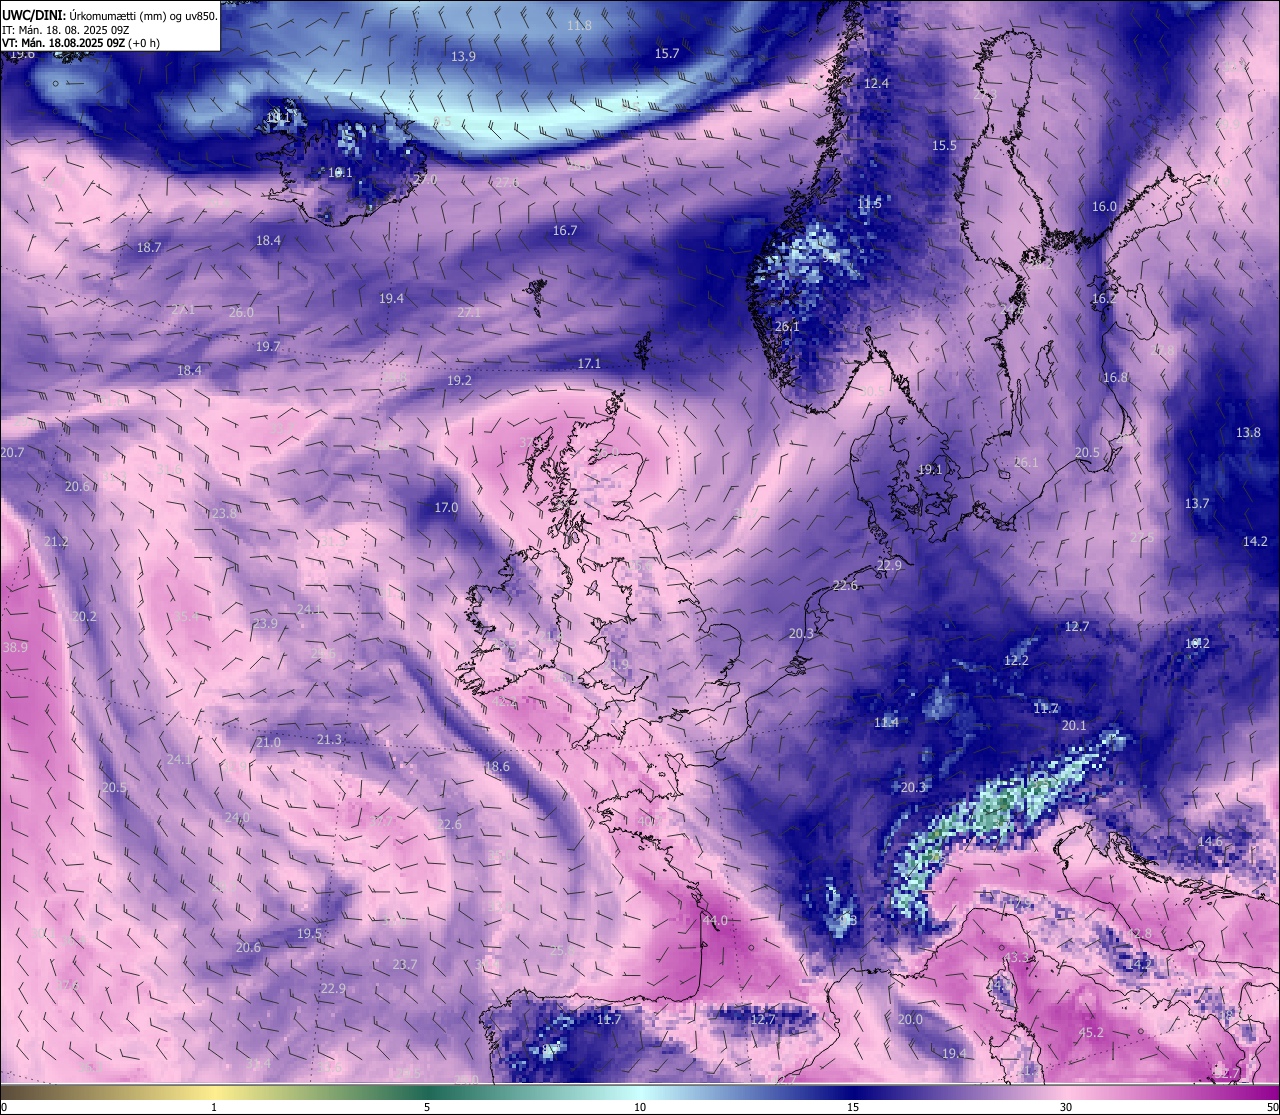Click the '16.8' value over the Baltic
Image resolution: width=1280 pixels, height=1115 pixels.
(1115, 377)
